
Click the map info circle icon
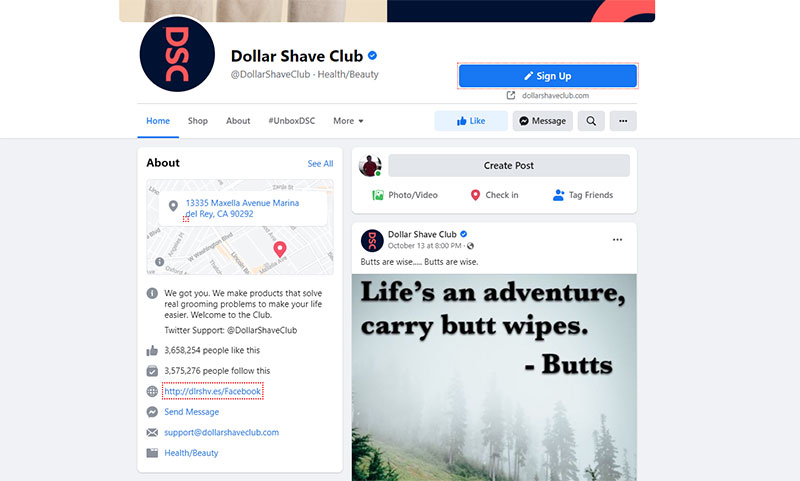coord(160,262)
